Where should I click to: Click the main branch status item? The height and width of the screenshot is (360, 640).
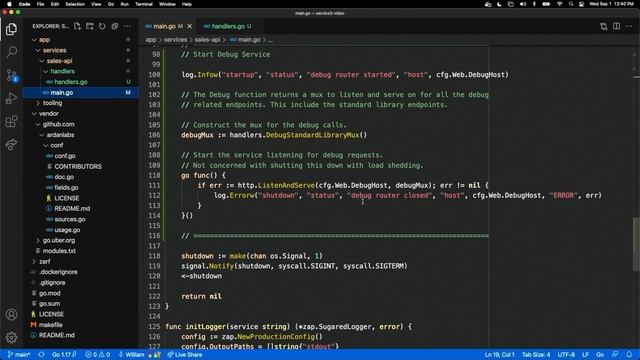[19, 355]
